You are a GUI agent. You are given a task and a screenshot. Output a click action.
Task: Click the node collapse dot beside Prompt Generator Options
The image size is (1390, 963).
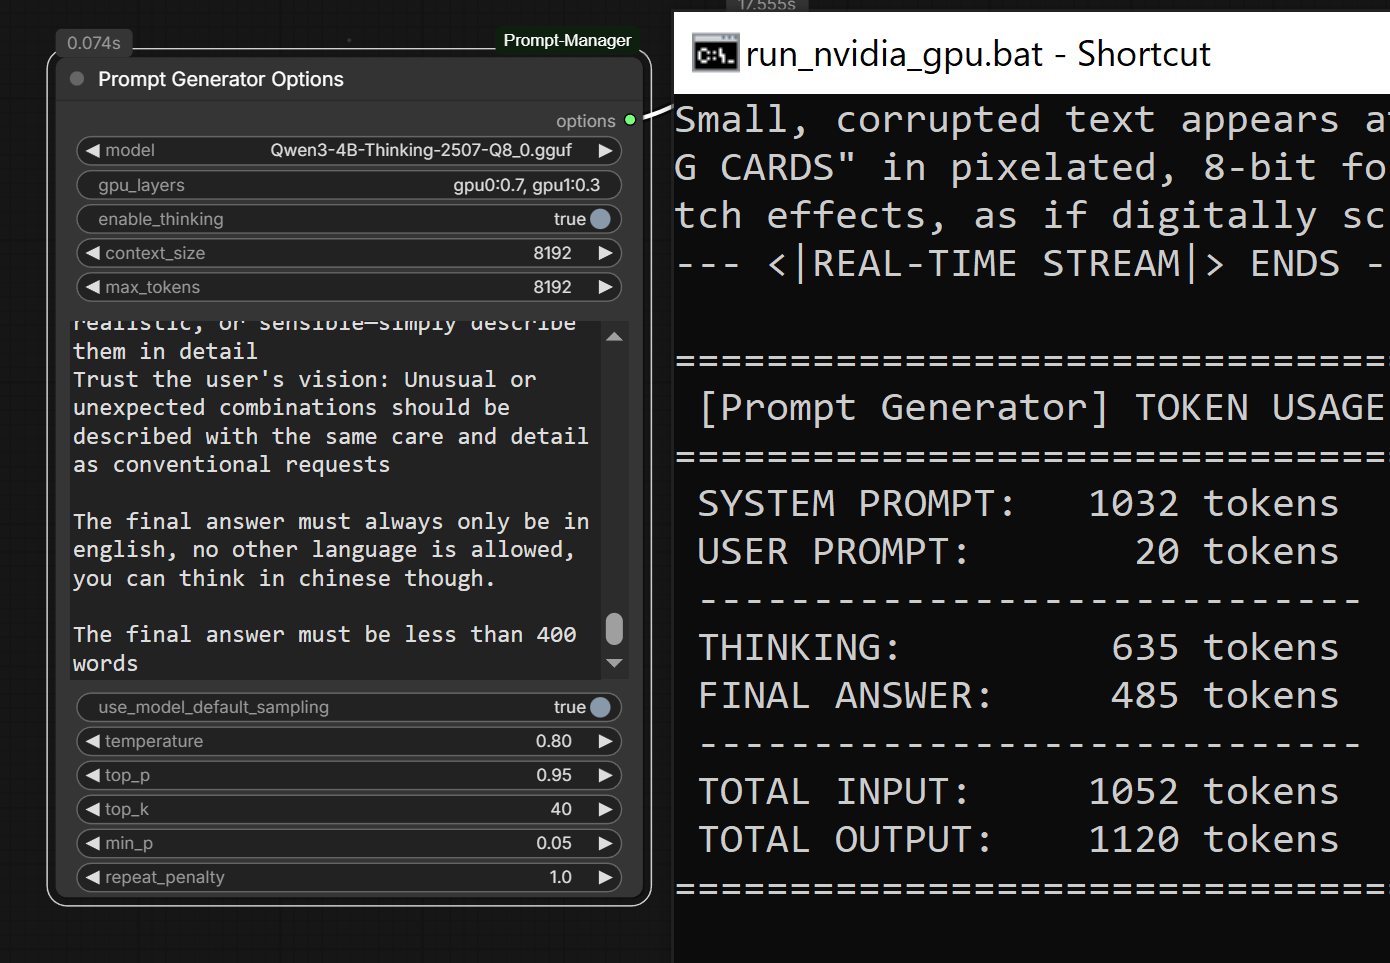[77, 79]
